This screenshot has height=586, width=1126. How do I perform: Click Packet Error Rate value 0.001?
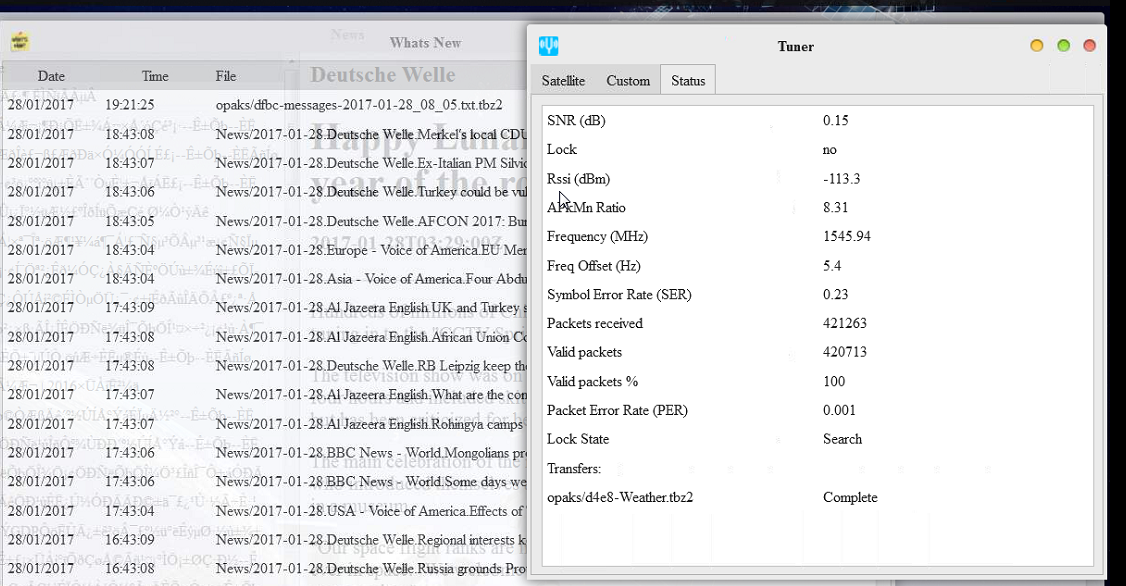coord(839,410)
